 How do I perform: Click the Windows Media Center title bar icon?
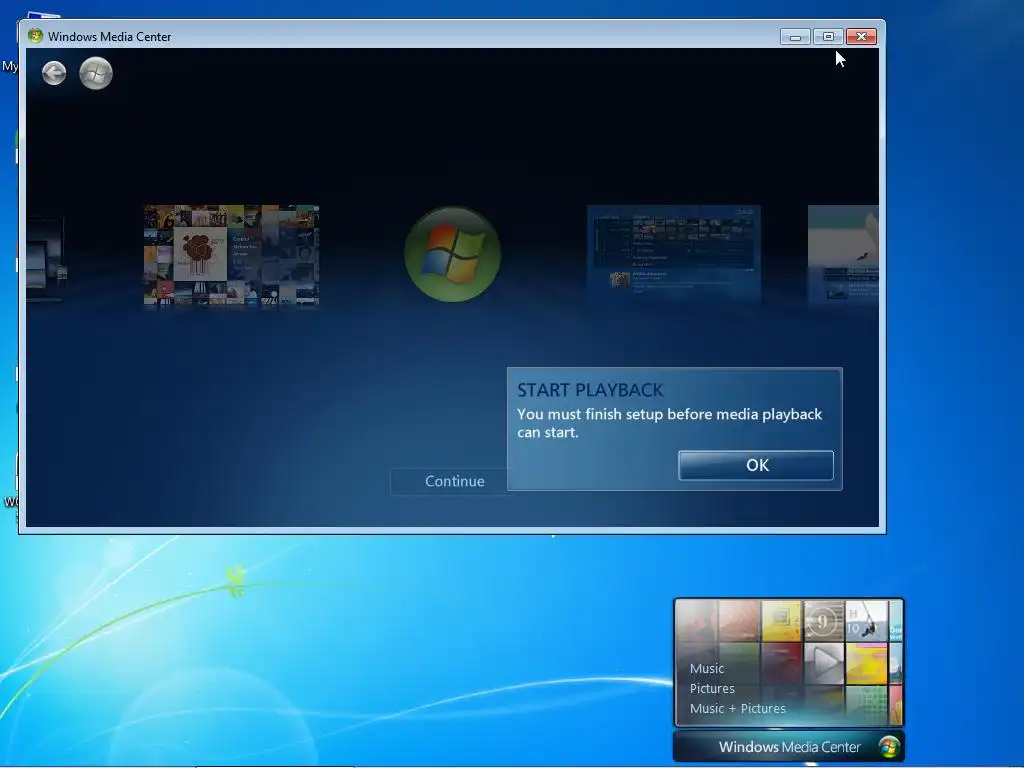pyautogui.click(x=35, y=36)
